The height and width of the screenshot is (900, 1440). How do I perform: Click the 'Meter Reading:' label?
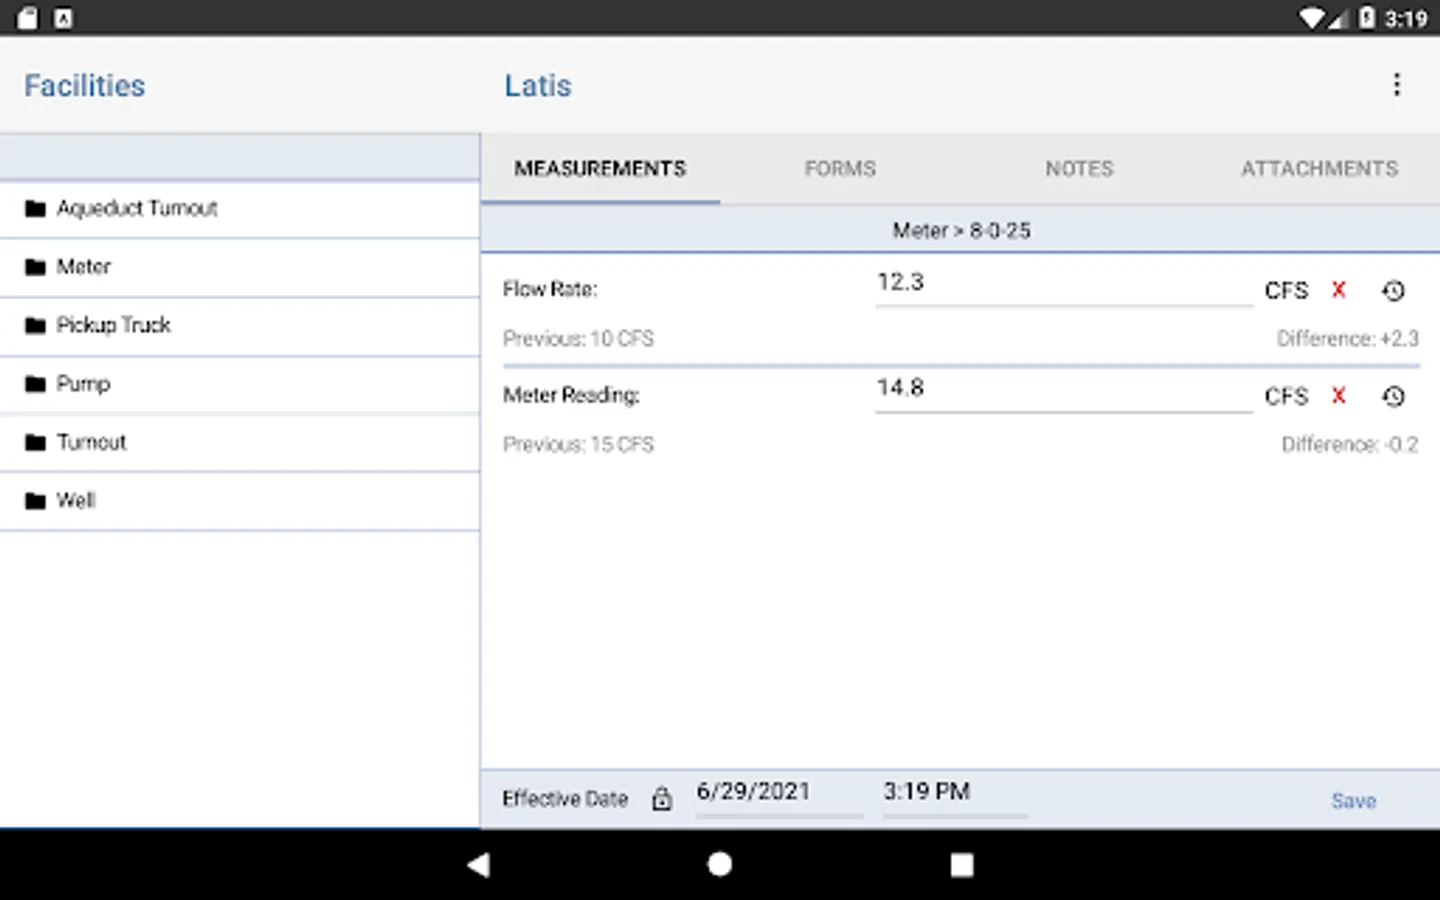tap(571, 396)
